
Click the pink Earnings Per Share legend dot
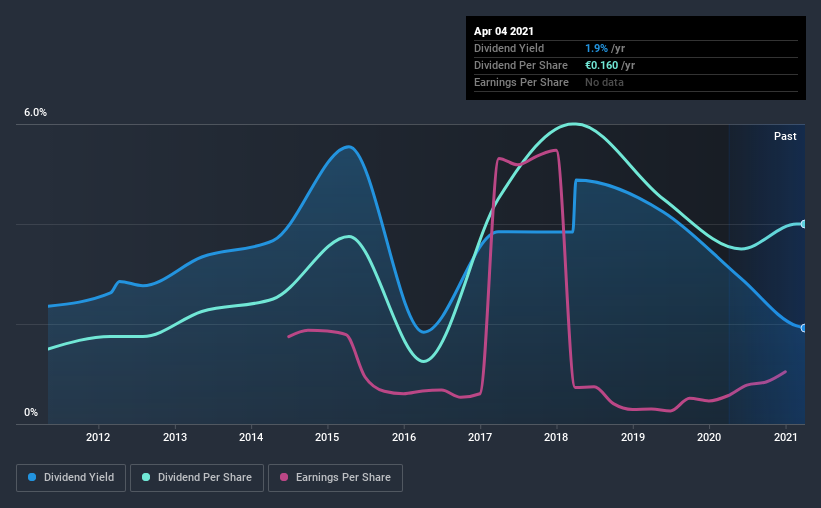[284, 477]
